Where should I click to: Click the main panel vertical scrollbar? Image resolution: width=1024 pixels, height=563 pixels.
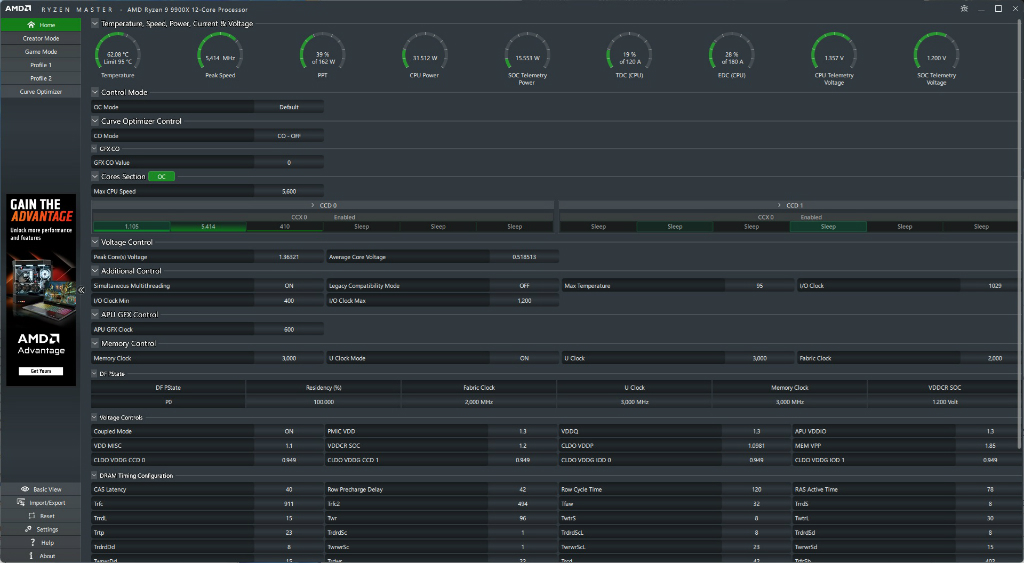1021,235
